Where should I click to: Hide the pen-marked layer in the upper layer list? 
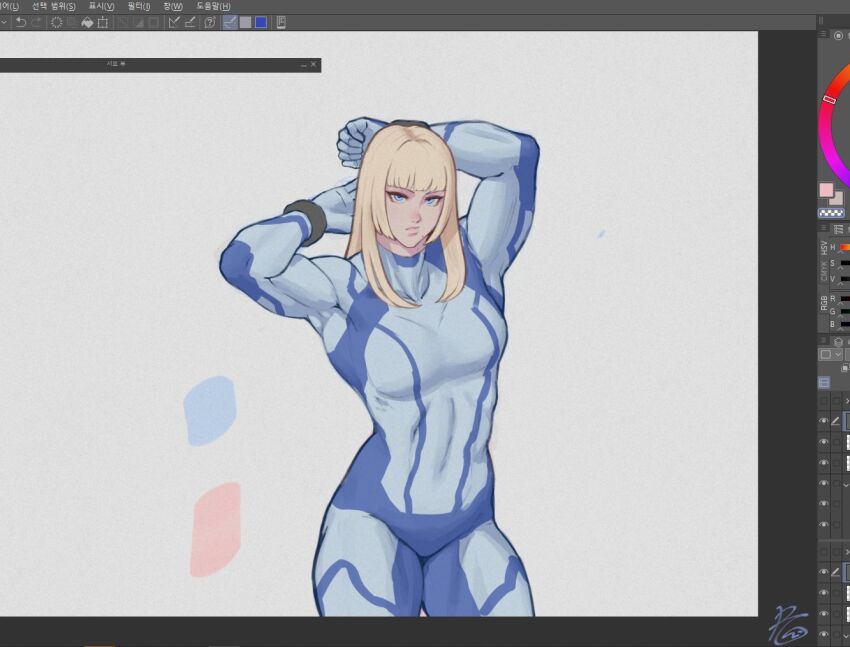click(823, 421)
